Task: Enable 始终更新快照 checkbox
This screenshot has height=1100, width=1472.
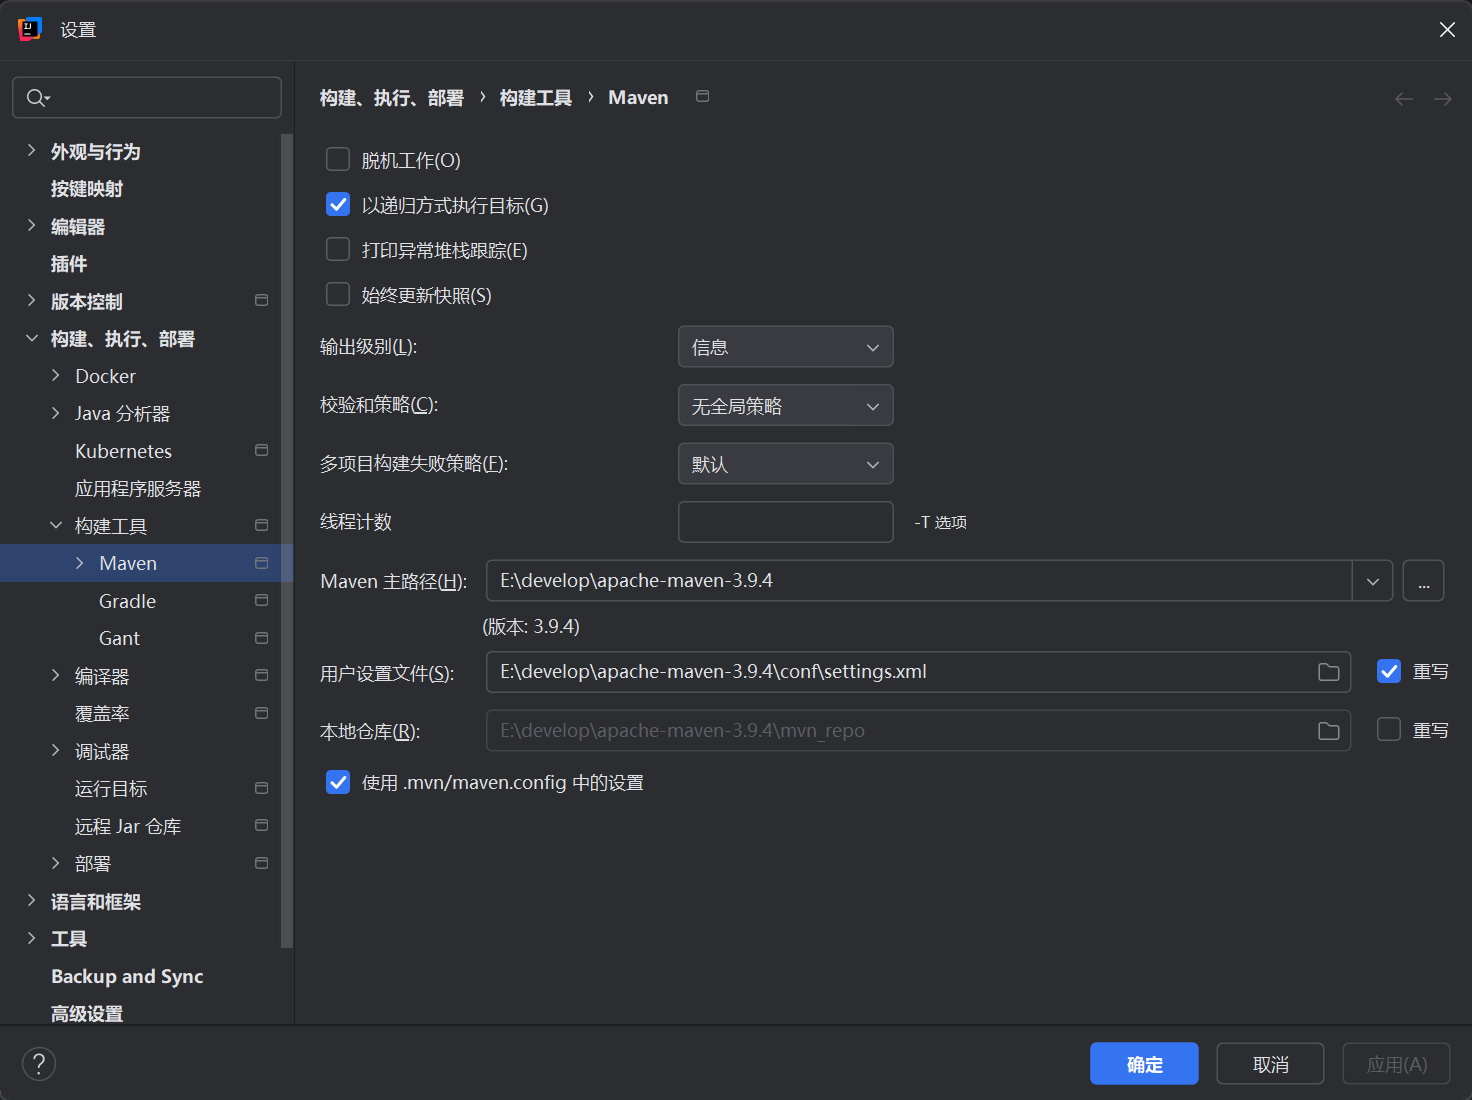Action: (x=338, y=295)
